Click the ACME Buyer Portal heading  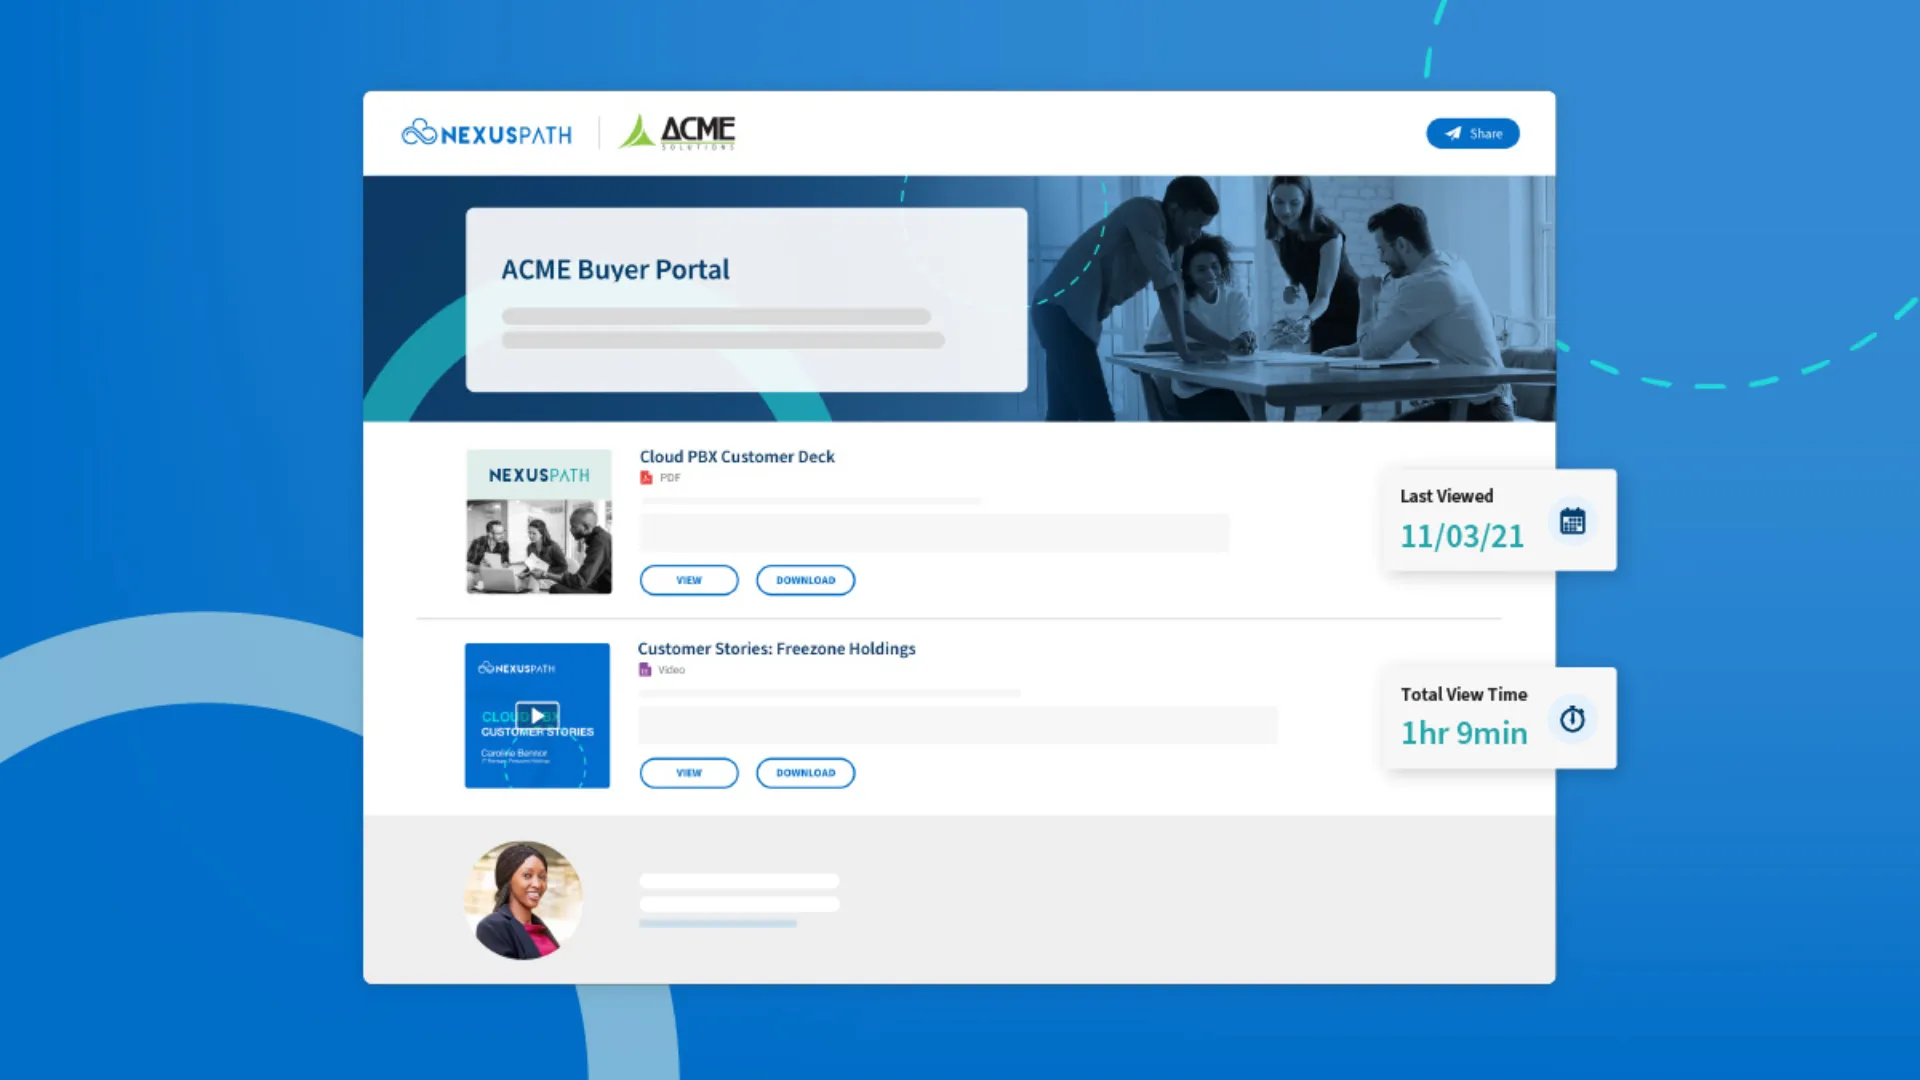pyautogui.click(x=615, y=270)
